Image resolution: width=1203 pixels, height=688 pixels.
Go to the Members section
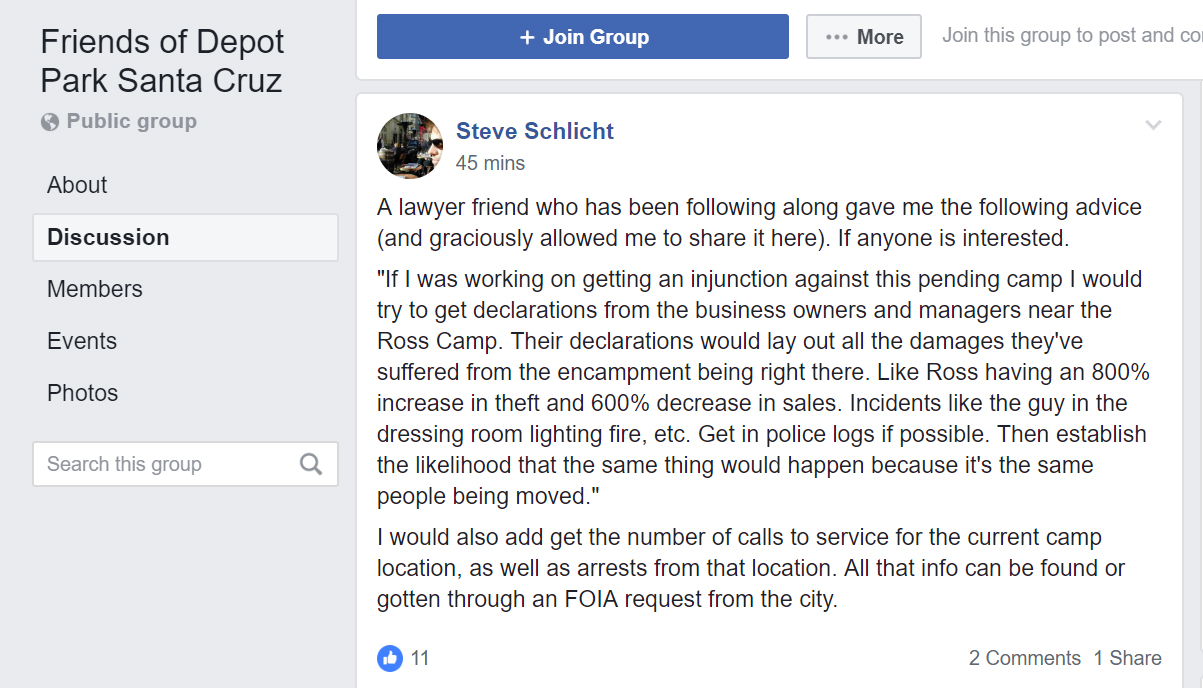pos(95,289)
